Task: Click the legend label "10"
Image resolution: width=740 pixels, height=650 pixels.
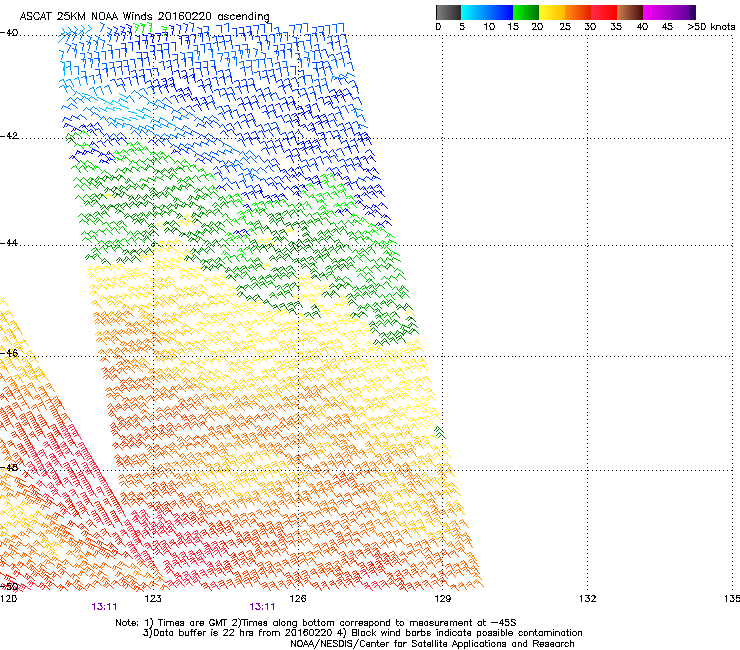Action: pos(489,27)
